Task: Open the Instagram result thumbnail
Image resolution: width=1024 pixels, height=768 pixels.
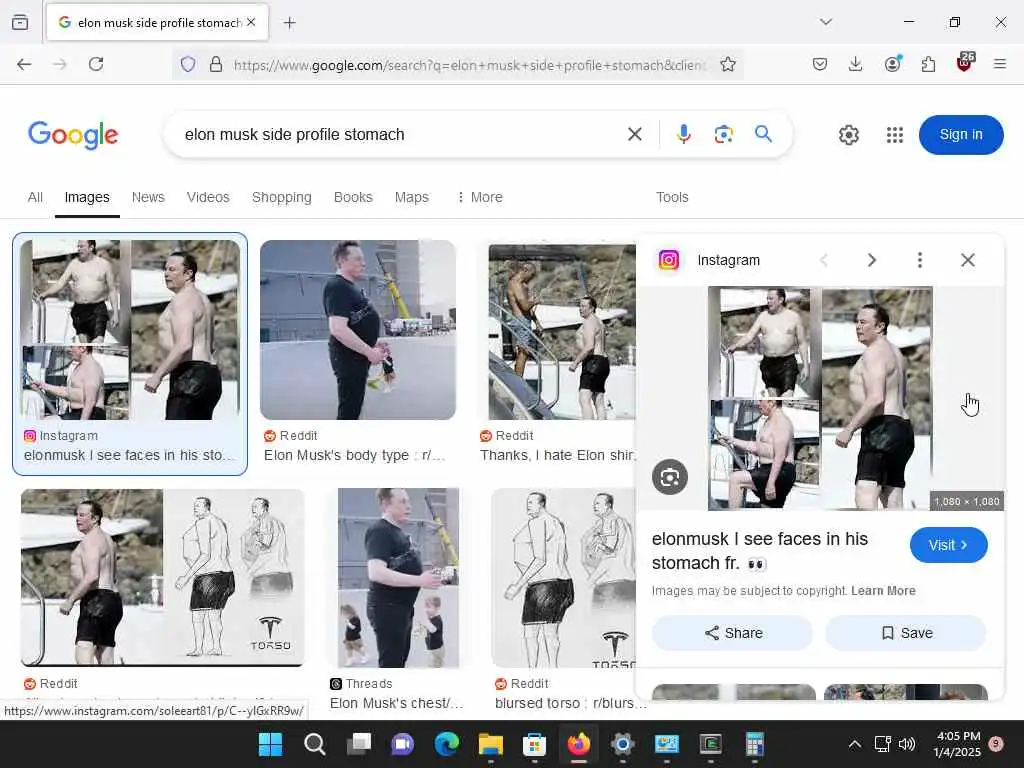Action: 130,330
